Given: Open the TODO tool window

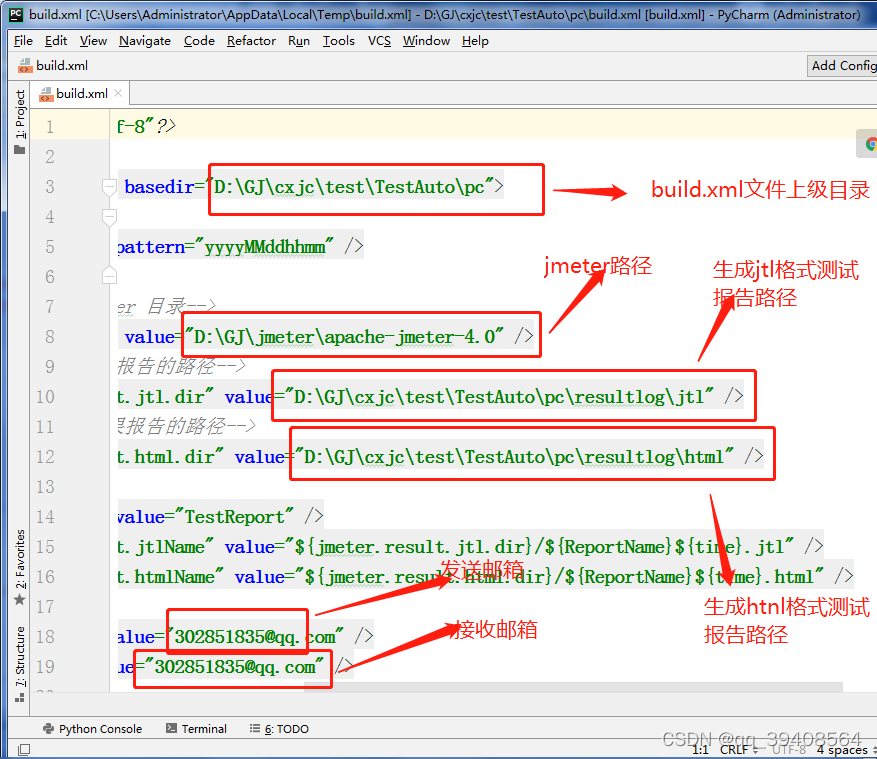Looking at the screenshot, I should coord(279,729).
